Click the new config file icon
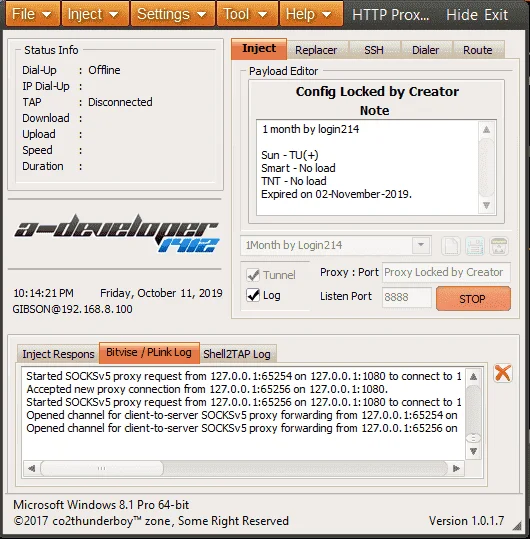 tap(451, 246)
